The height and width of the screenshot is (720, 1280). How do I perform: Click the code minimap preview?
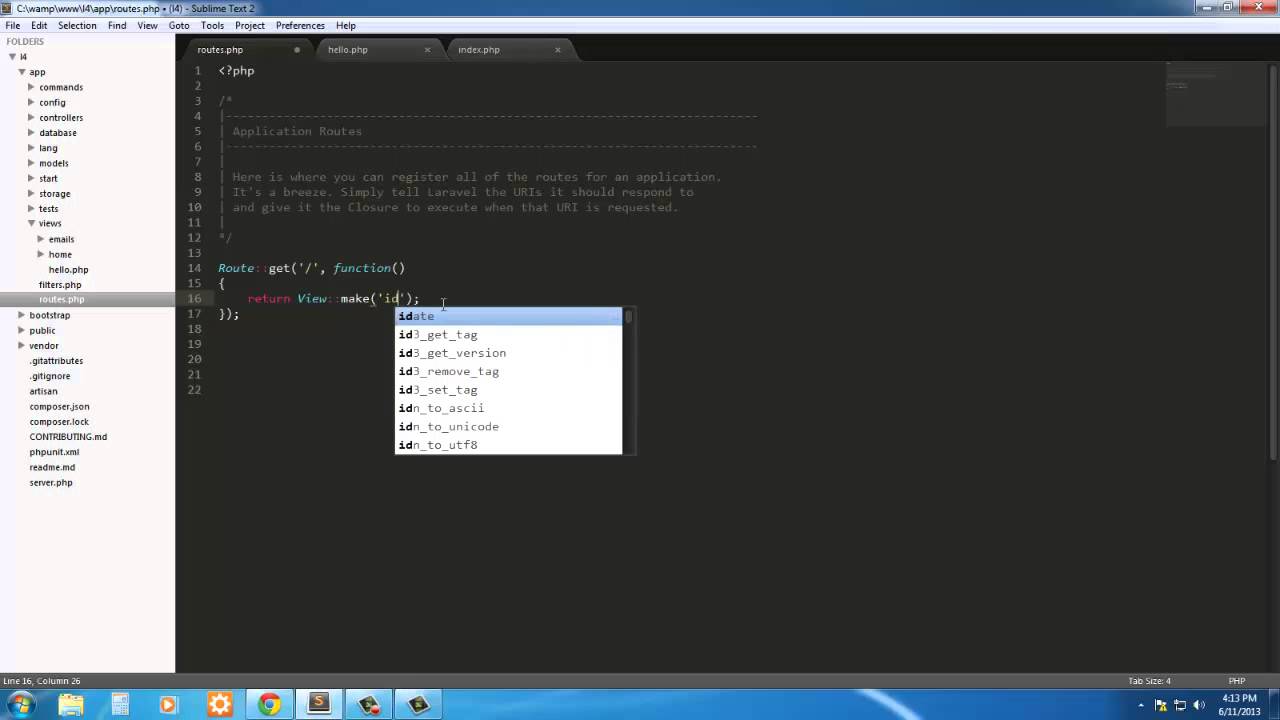(x=1217, y=93)
